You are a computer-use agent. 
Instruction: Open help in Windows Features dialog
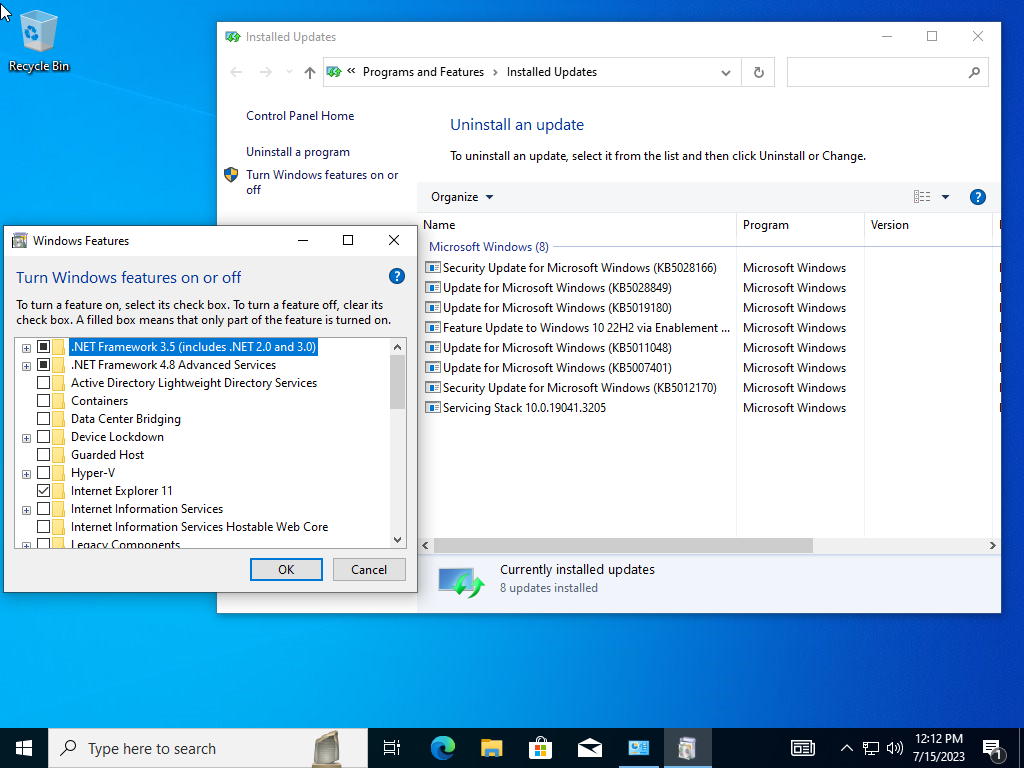(x=396, y=276)
